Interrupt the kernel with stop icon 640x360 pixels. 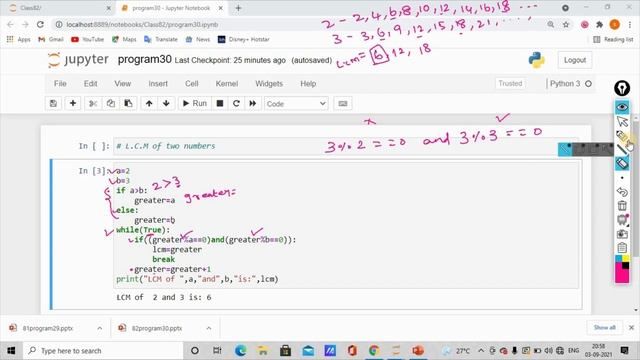coord(220,104)
